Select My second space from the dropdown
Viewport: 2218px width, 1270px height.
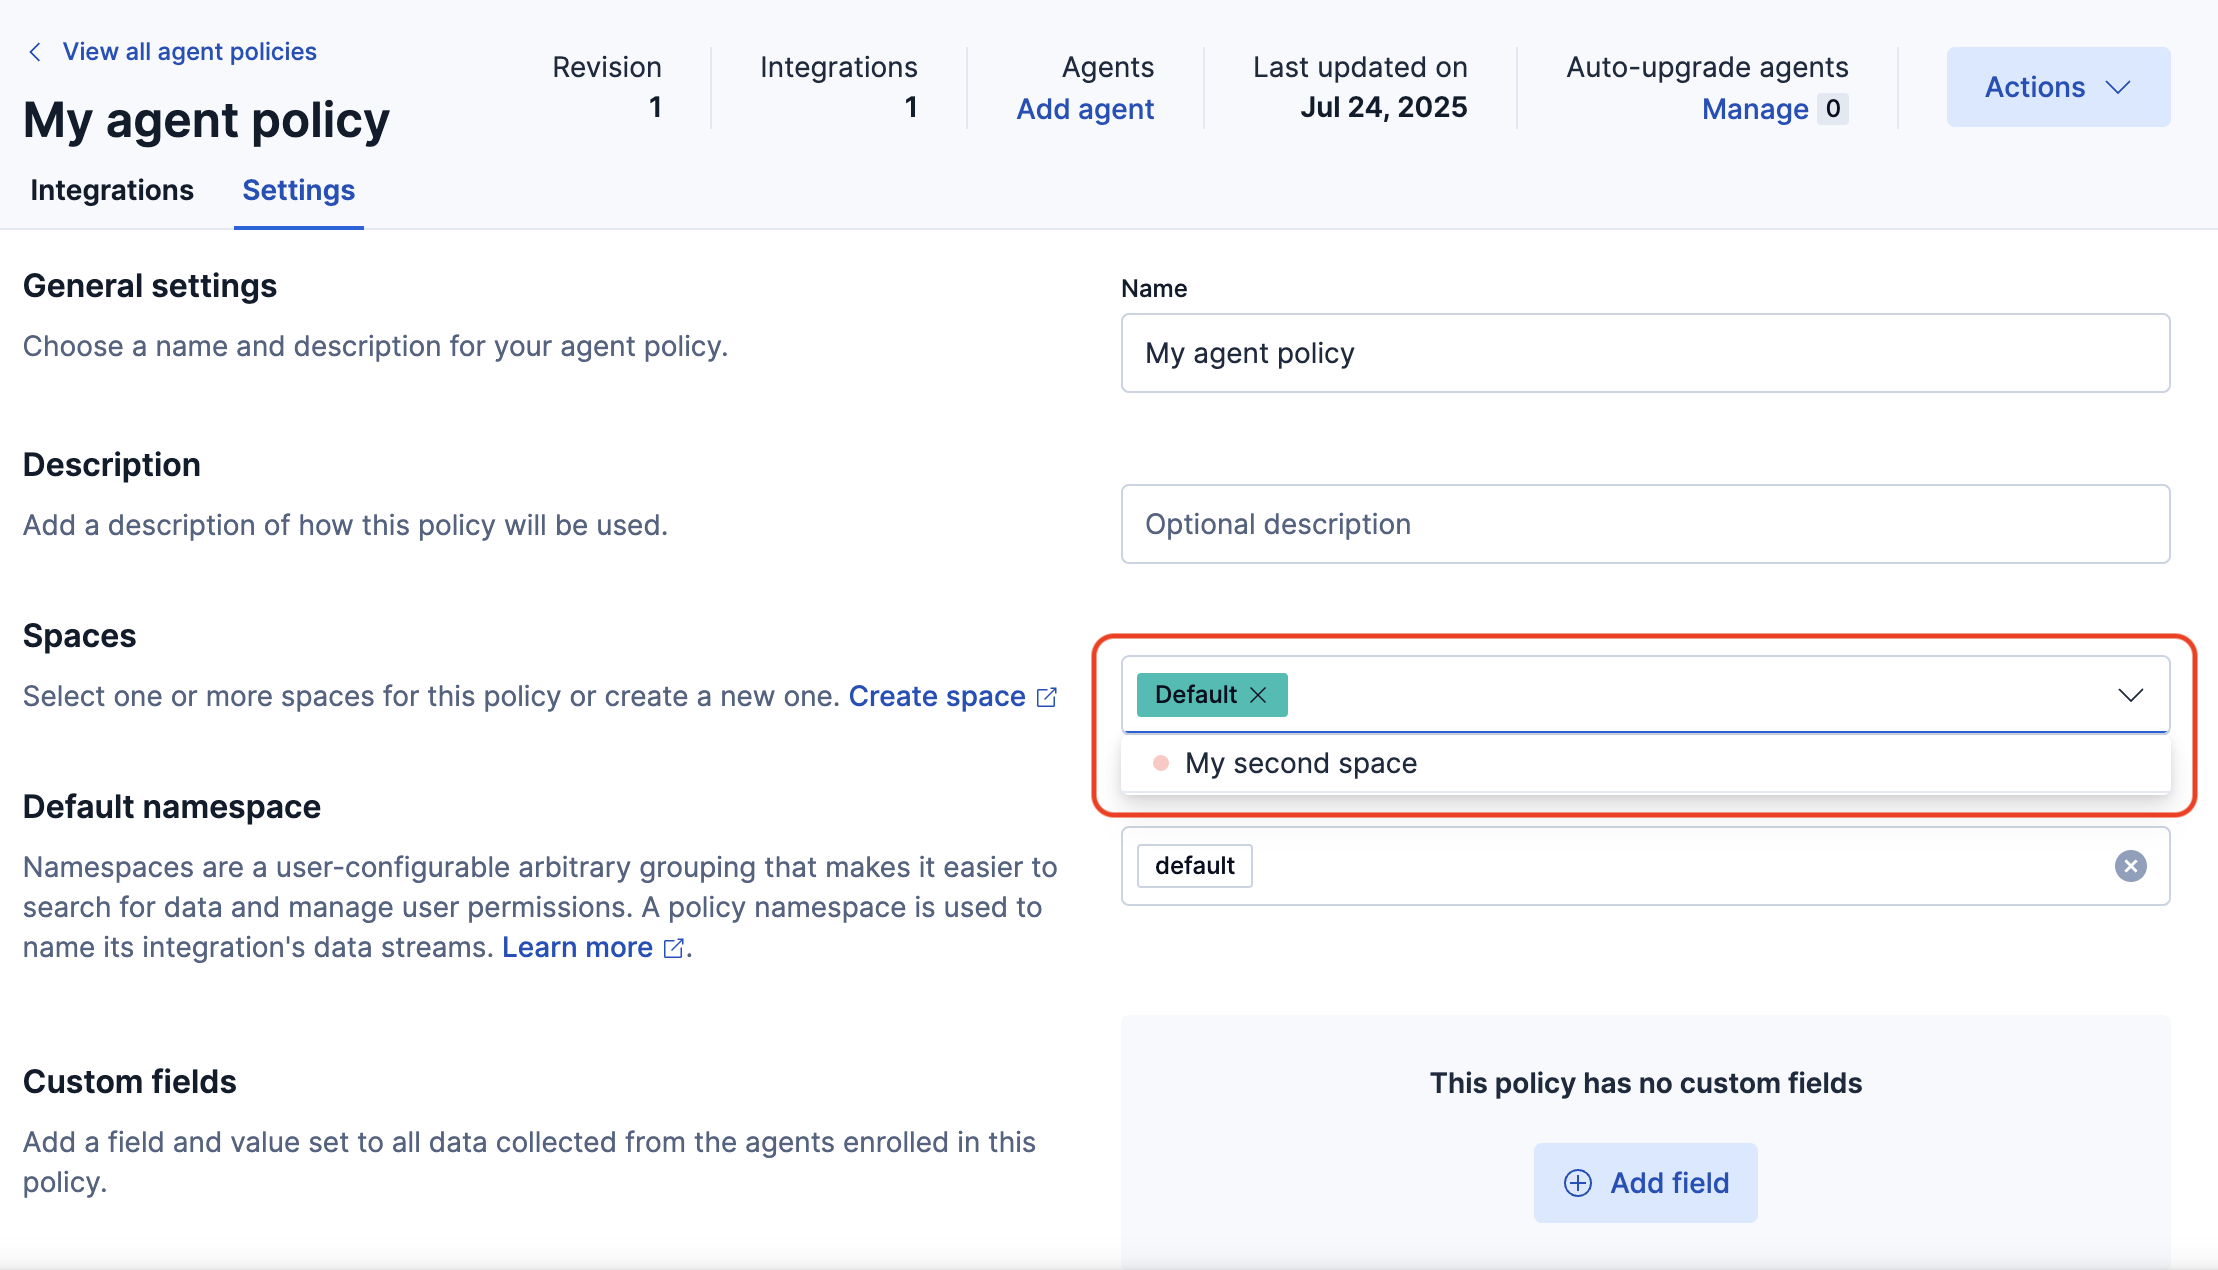[1300, 762]
